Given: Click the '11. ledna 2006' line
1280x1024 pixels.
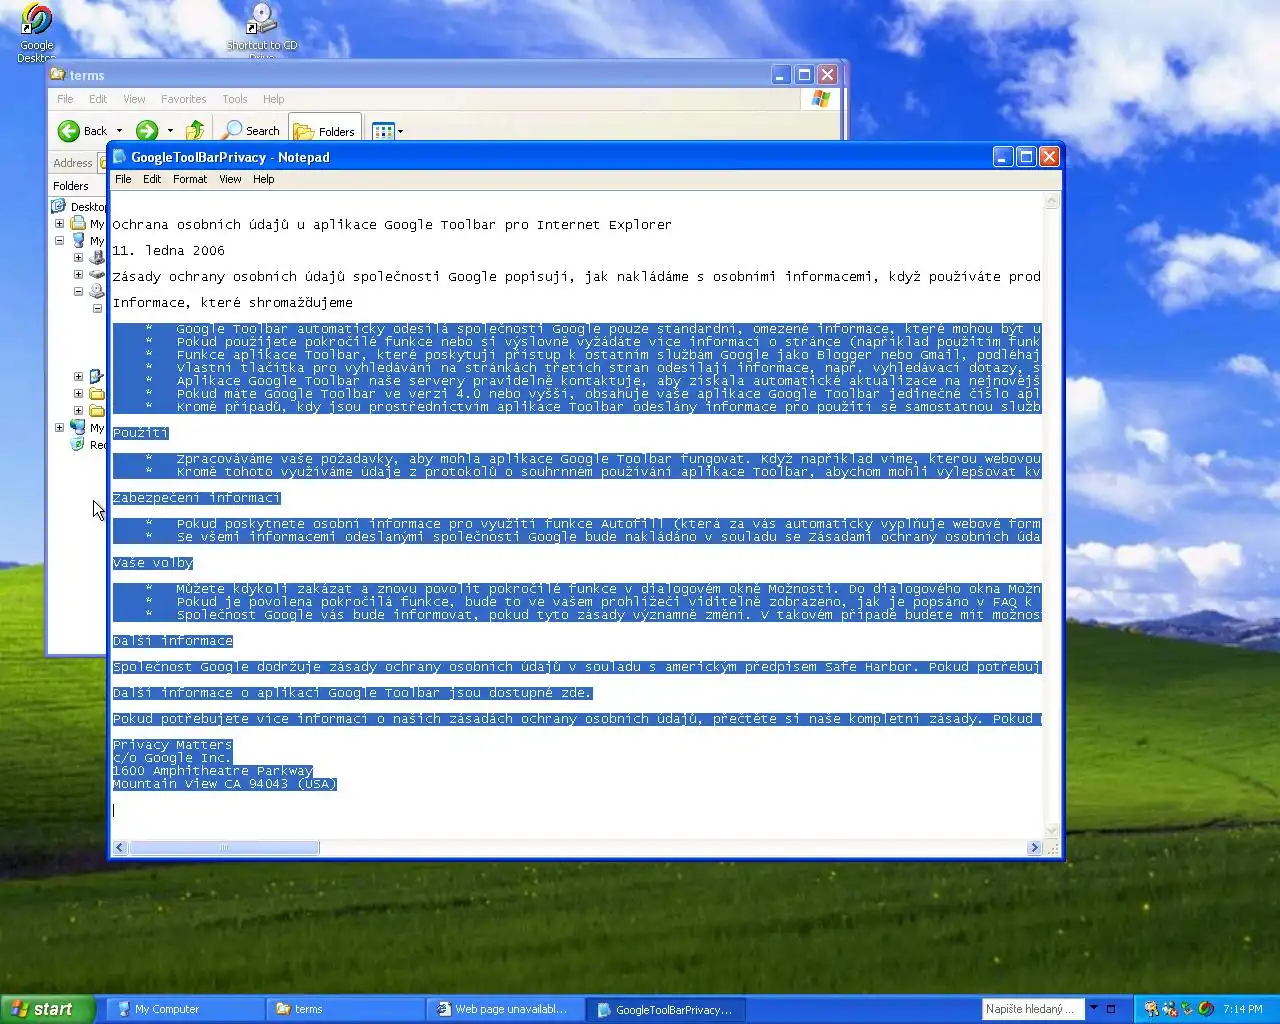Looking at the screenshot, I should coord(168,251).
